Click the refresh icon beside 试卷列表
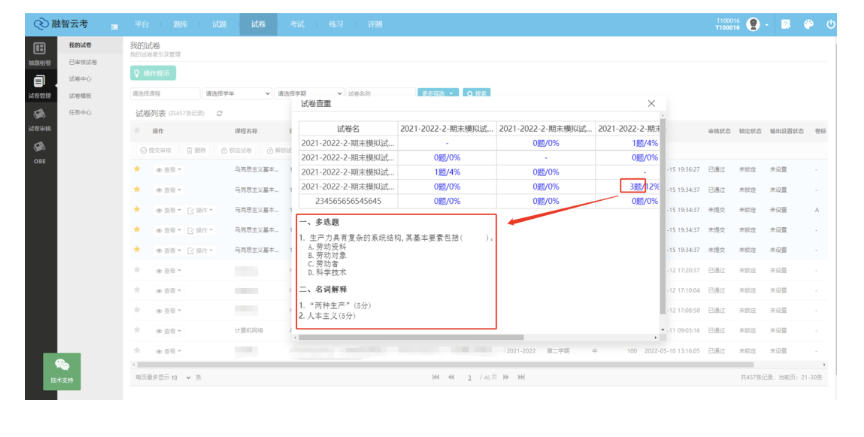The image size is (864, 437). [x=219, y=113]
